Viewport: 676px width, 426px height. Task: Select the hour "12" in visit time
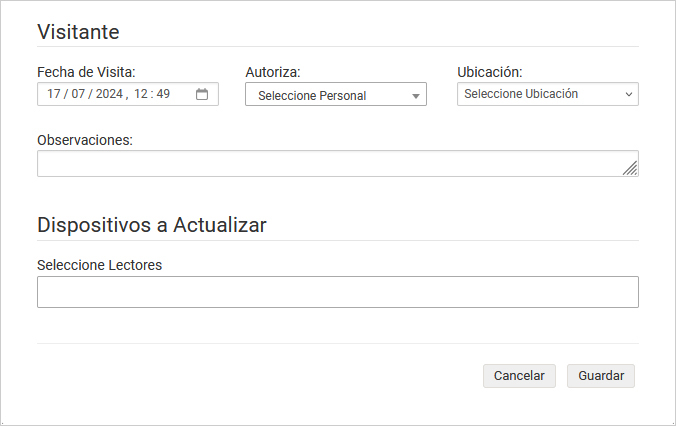(x=140, y=94)
